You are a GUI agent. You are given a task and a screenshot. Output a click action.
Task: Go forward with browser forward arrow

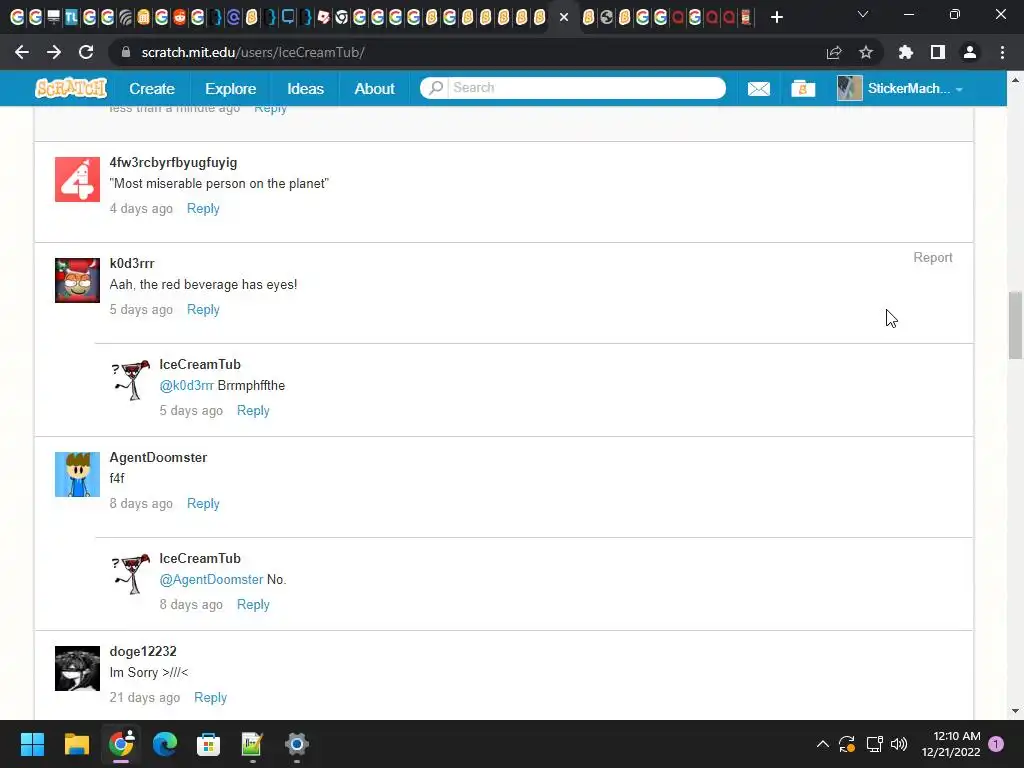click(54, 52)
